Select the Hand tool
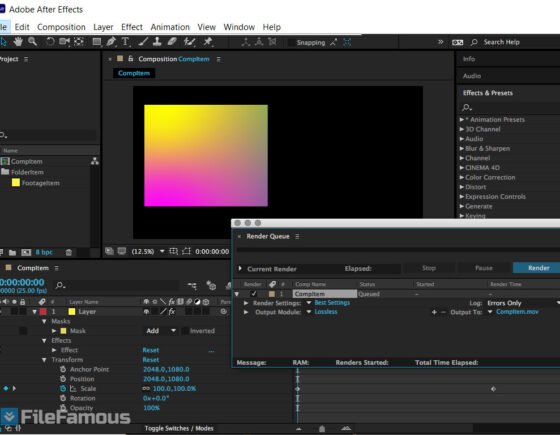Screen dimensions: 560x435 pyautogui.click(x=18, y=42)
